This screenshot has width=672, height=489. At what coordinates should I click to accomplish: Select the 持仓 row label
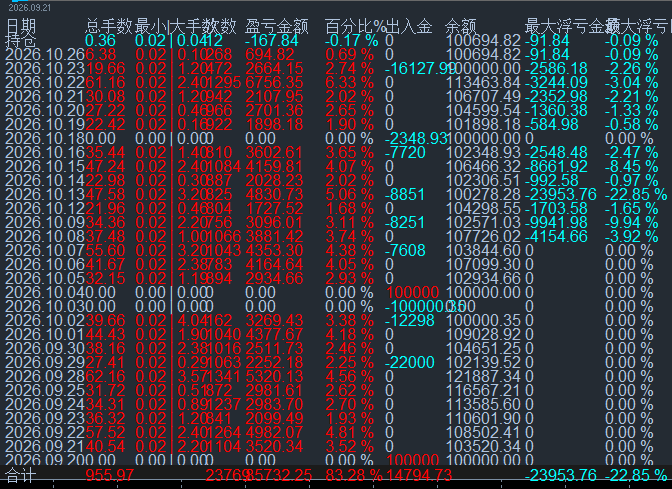pyautogui.click(x=21, y=41)
